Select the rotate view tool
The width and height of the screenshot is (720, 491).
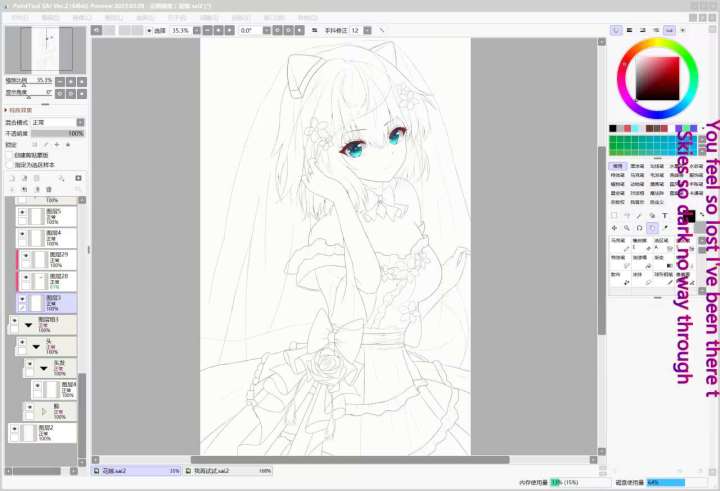[639, 228]
